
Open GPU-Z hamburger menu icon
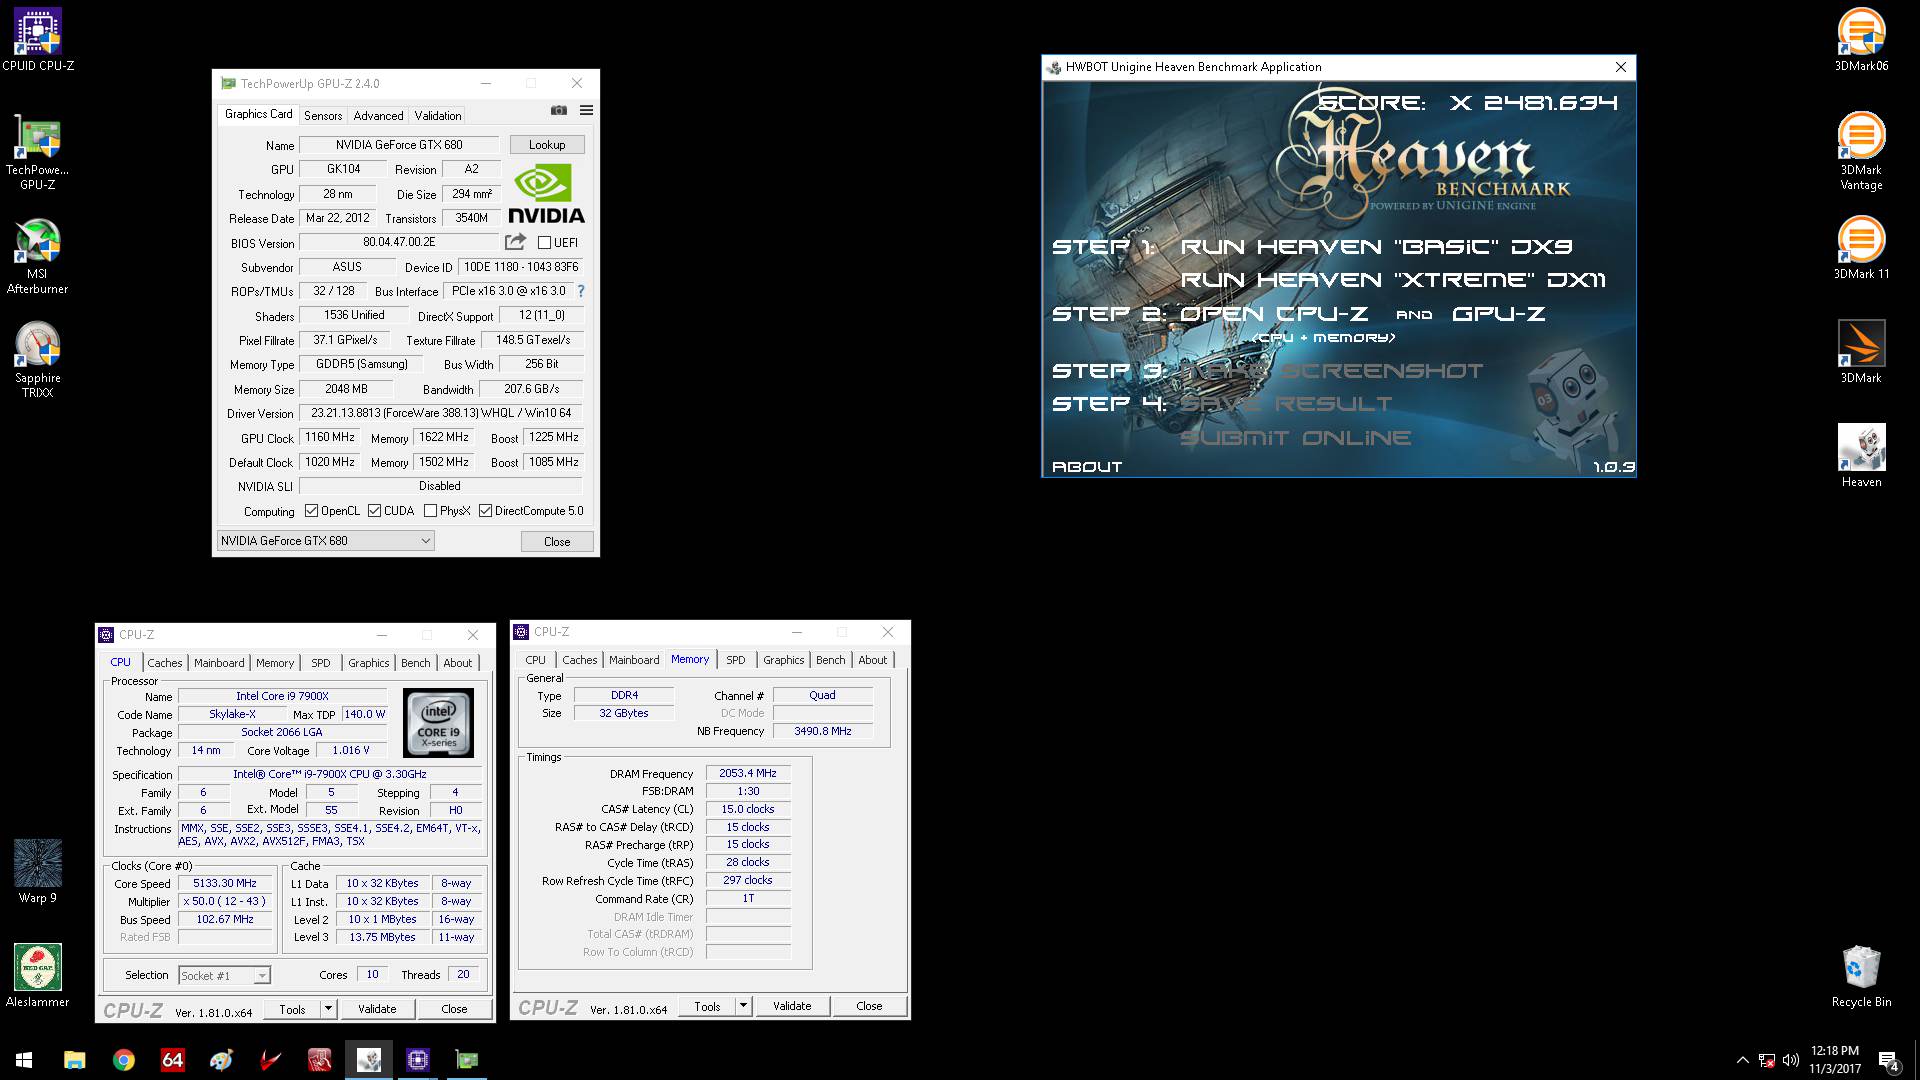coord(586,110)
